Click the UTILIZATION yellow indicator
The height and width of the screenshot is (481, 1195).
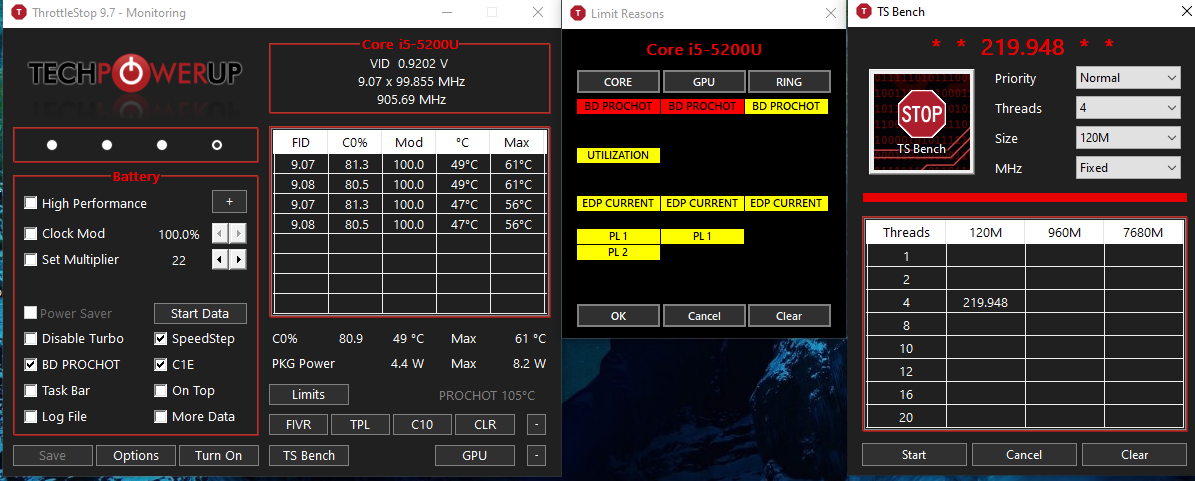click(x=618, y=155)
